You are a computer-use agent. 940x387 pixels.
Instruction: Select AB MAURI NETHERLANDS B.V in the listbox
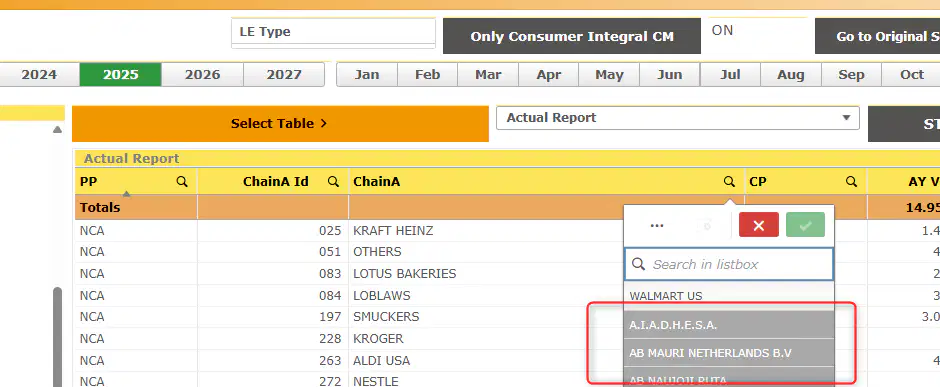click(x=729, y=353)
